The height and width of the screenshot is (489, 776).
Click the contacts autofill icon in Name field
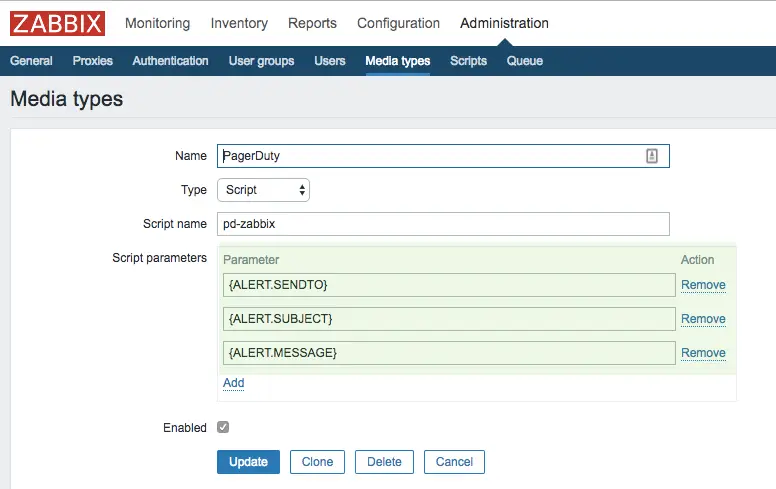pyautogui.click(x=652, y=156)
